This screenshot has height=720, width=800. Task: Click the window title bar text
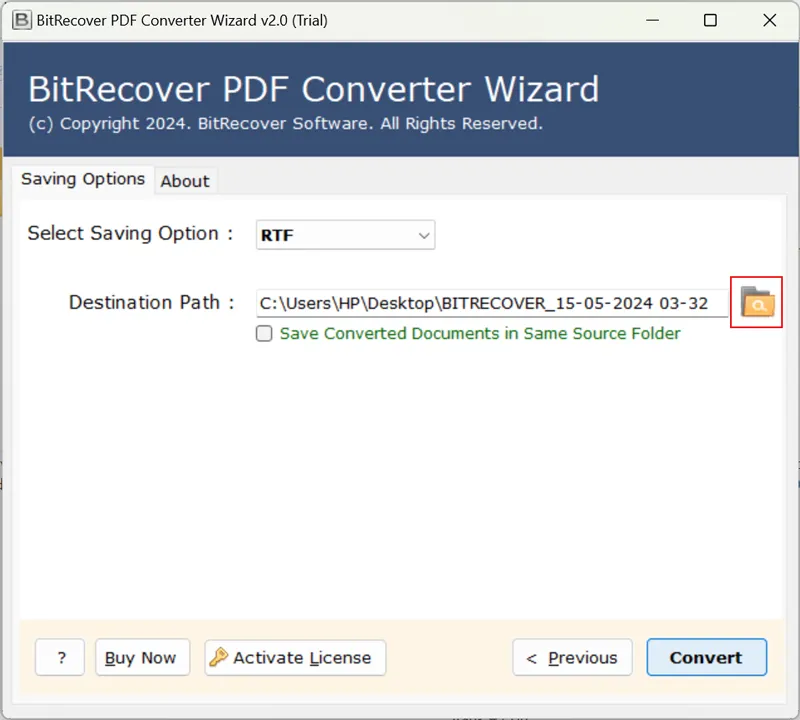(x=182, y=20)
